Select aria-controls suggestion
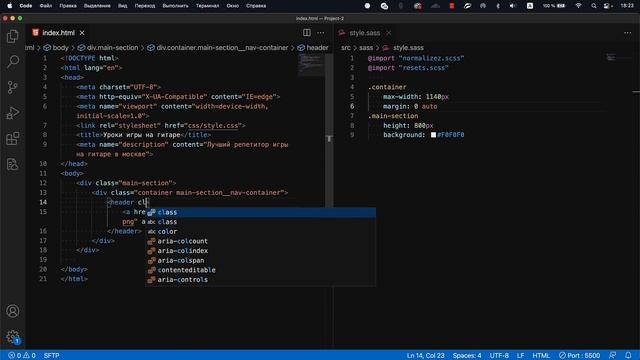This screenshot has width=640, height=360. 260,280
